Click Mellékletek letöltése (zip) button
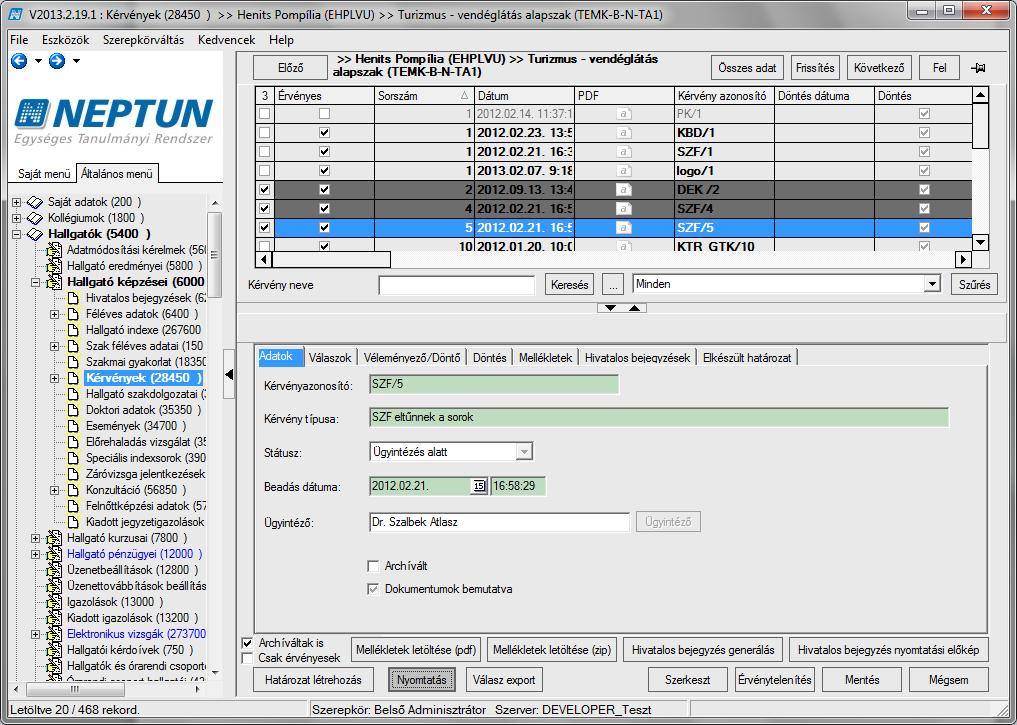This screenshot has height=725, width=1017. coord(552,650)
